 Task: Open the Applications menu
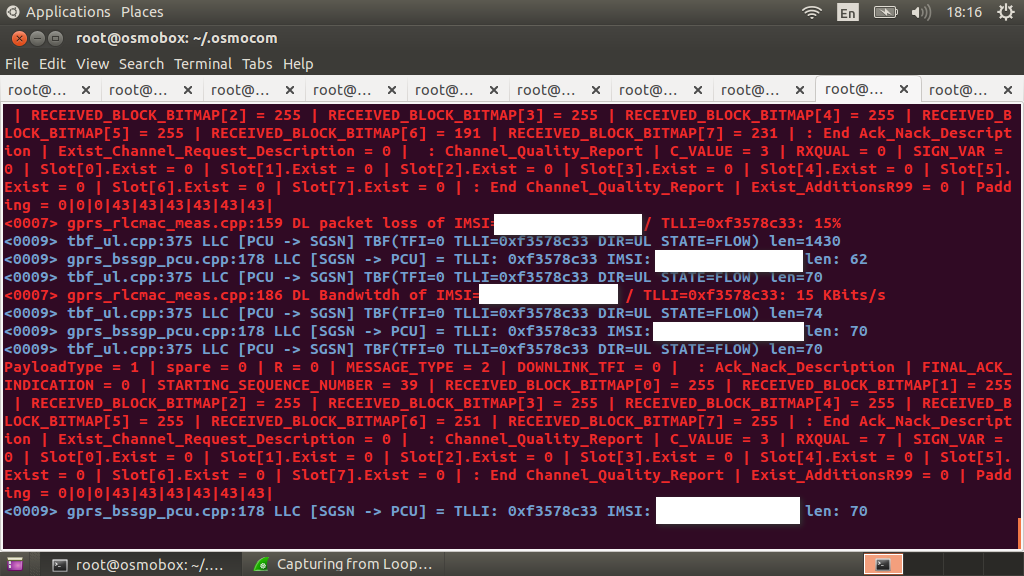tap(68, 12)
